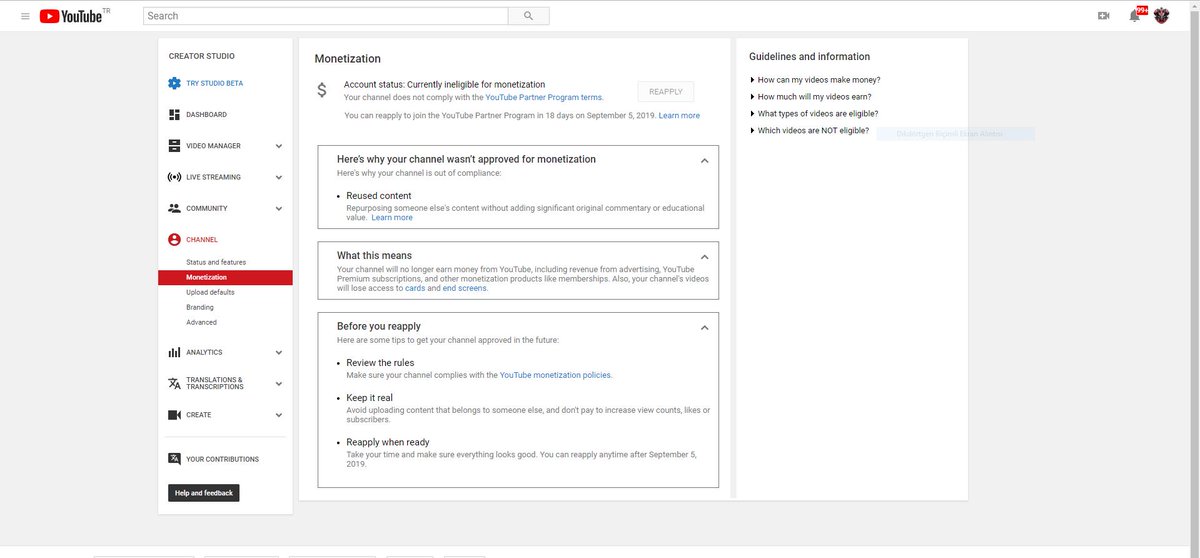1200x558 pixels.
Task: Open the notifications bell
Action: coord(1134,16)
